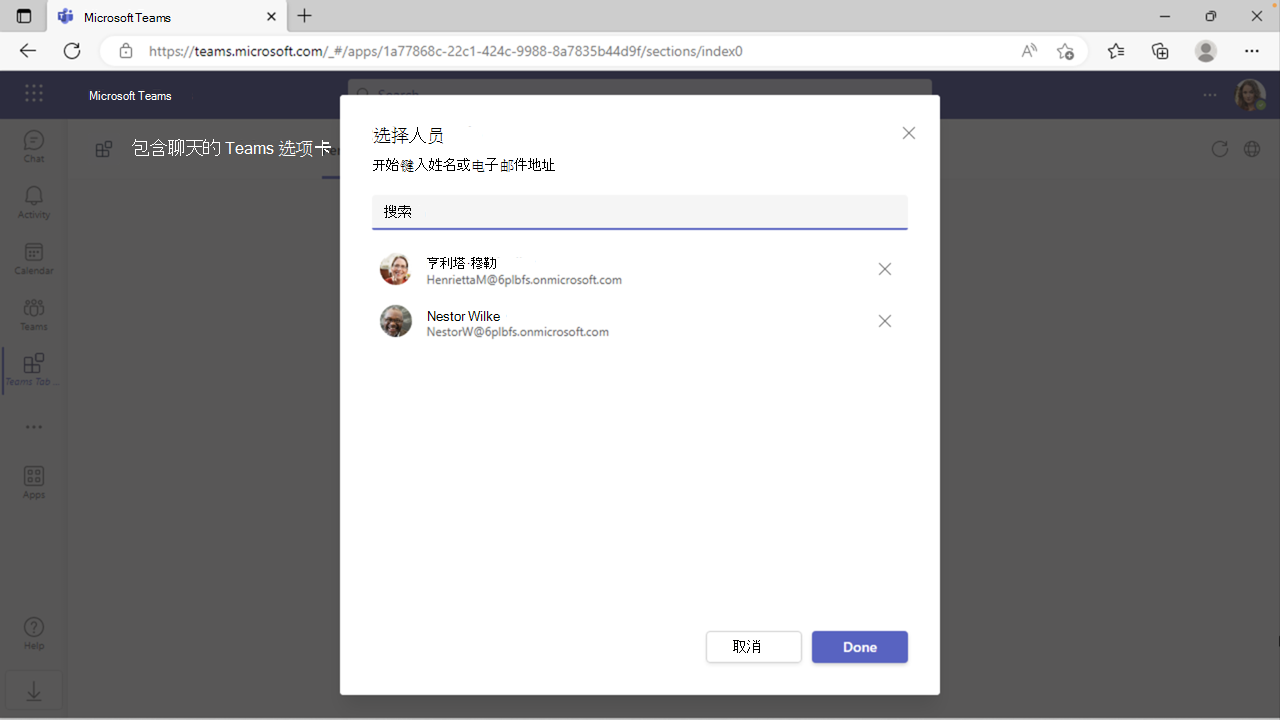
Task: Open a new browser tab
Action: [x=305, y=16]
